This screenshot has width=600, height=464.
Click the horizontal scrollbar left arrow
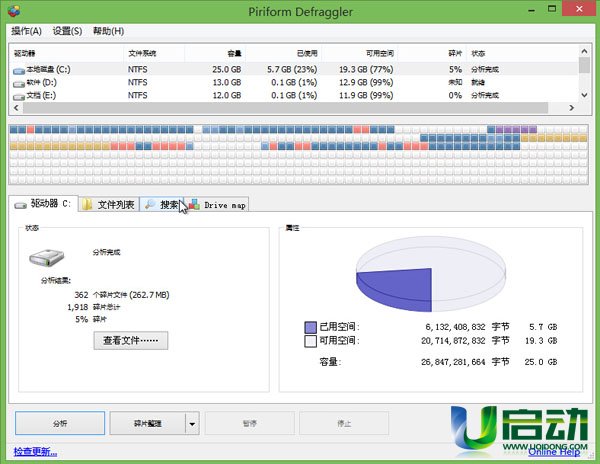click(16, 108)
